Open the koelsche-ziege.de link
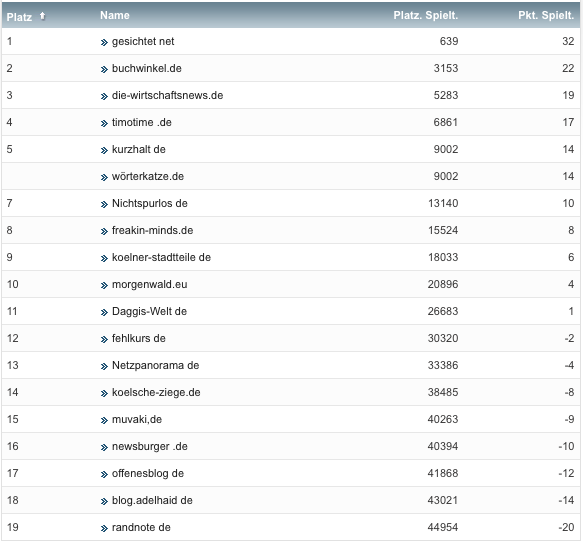This screenshot has height=542, width=583. (x=156, y=393)
